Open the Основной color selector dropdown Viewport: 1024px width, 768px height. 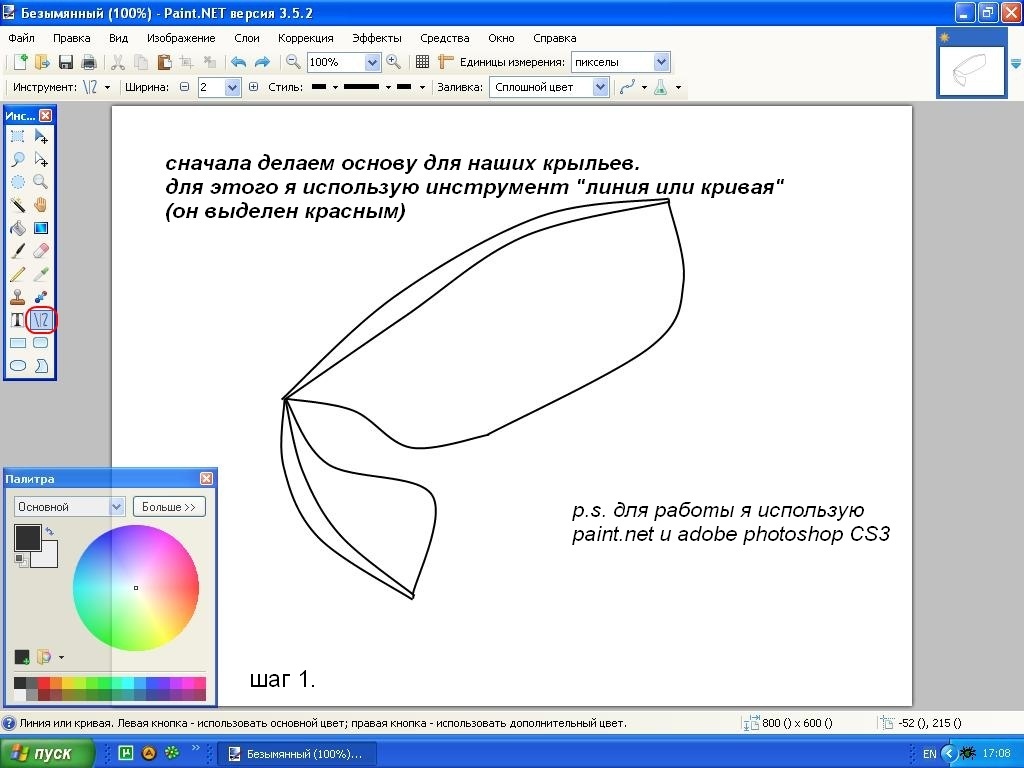(117, 507)
